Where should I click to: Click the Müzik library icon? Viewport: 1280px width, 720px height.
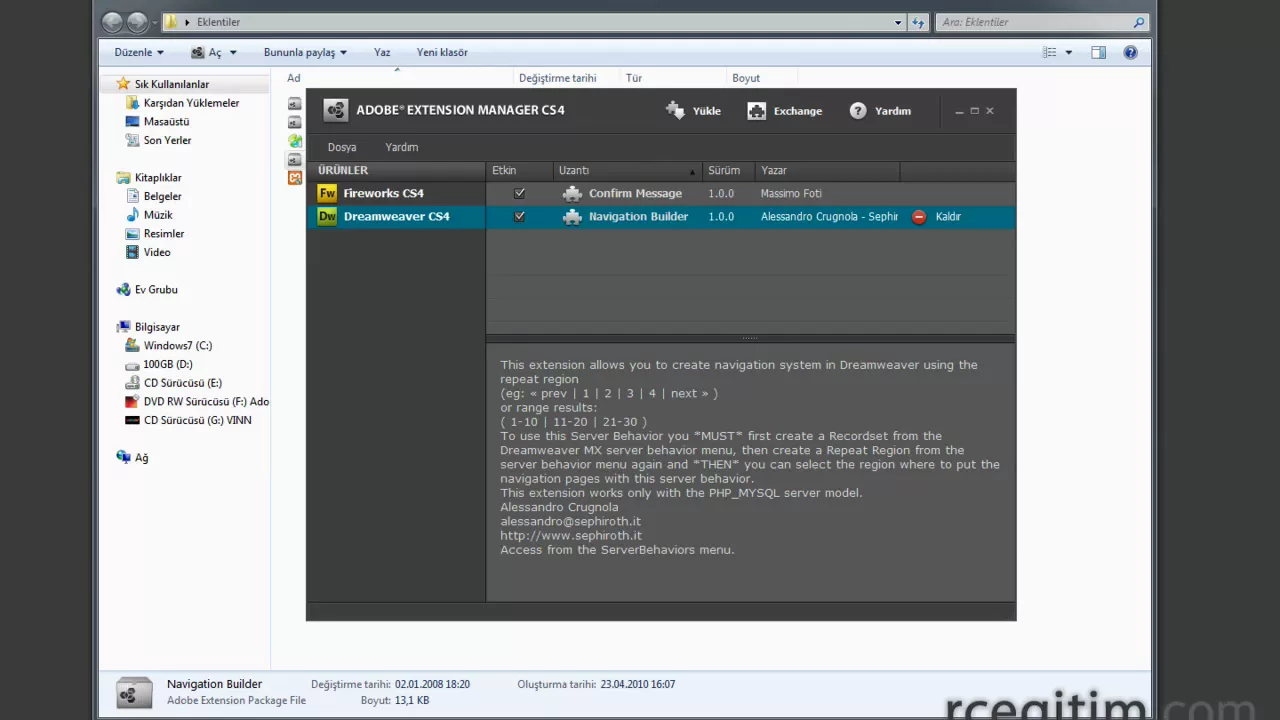click(x=133, y=215)
